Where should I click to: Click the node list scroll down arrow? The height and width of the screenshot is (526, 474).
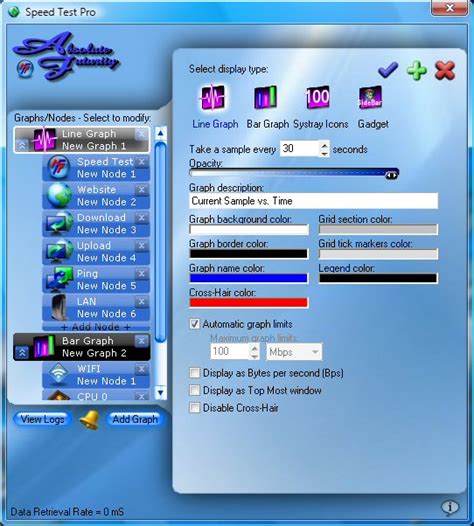(x=160, y=392)
